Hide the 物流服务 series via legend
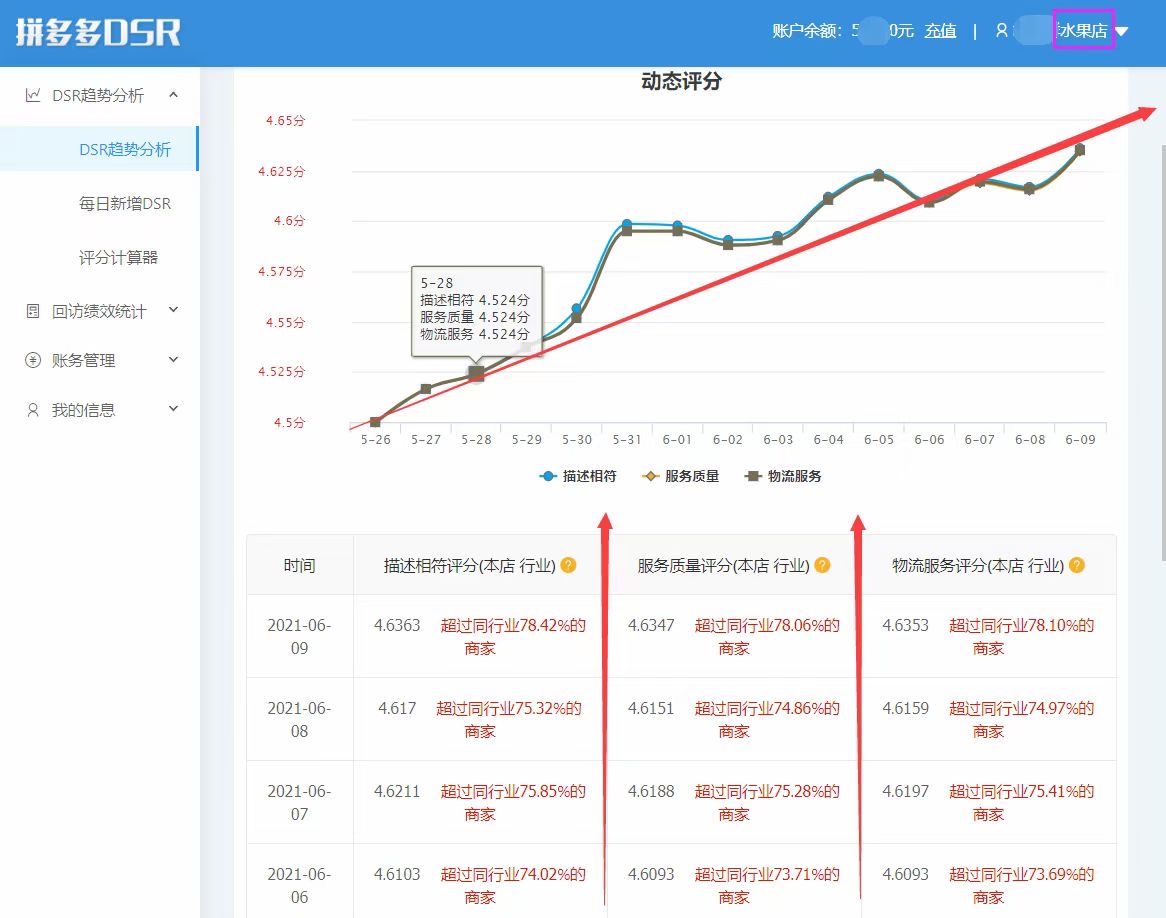The height and width of the screenshot is (918, 1166). coord(795,476)
